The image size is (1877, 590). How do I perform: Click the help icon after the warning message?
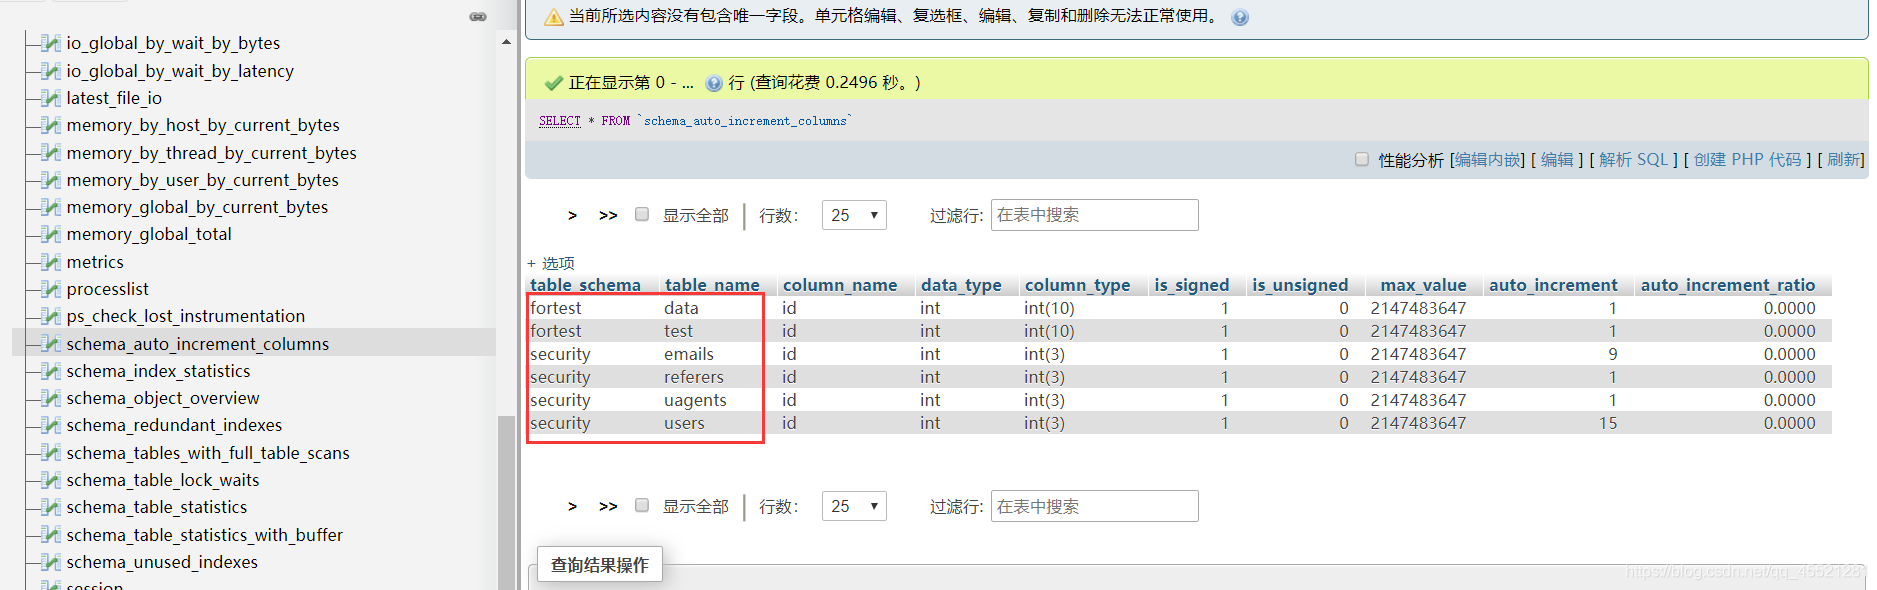1240,17
